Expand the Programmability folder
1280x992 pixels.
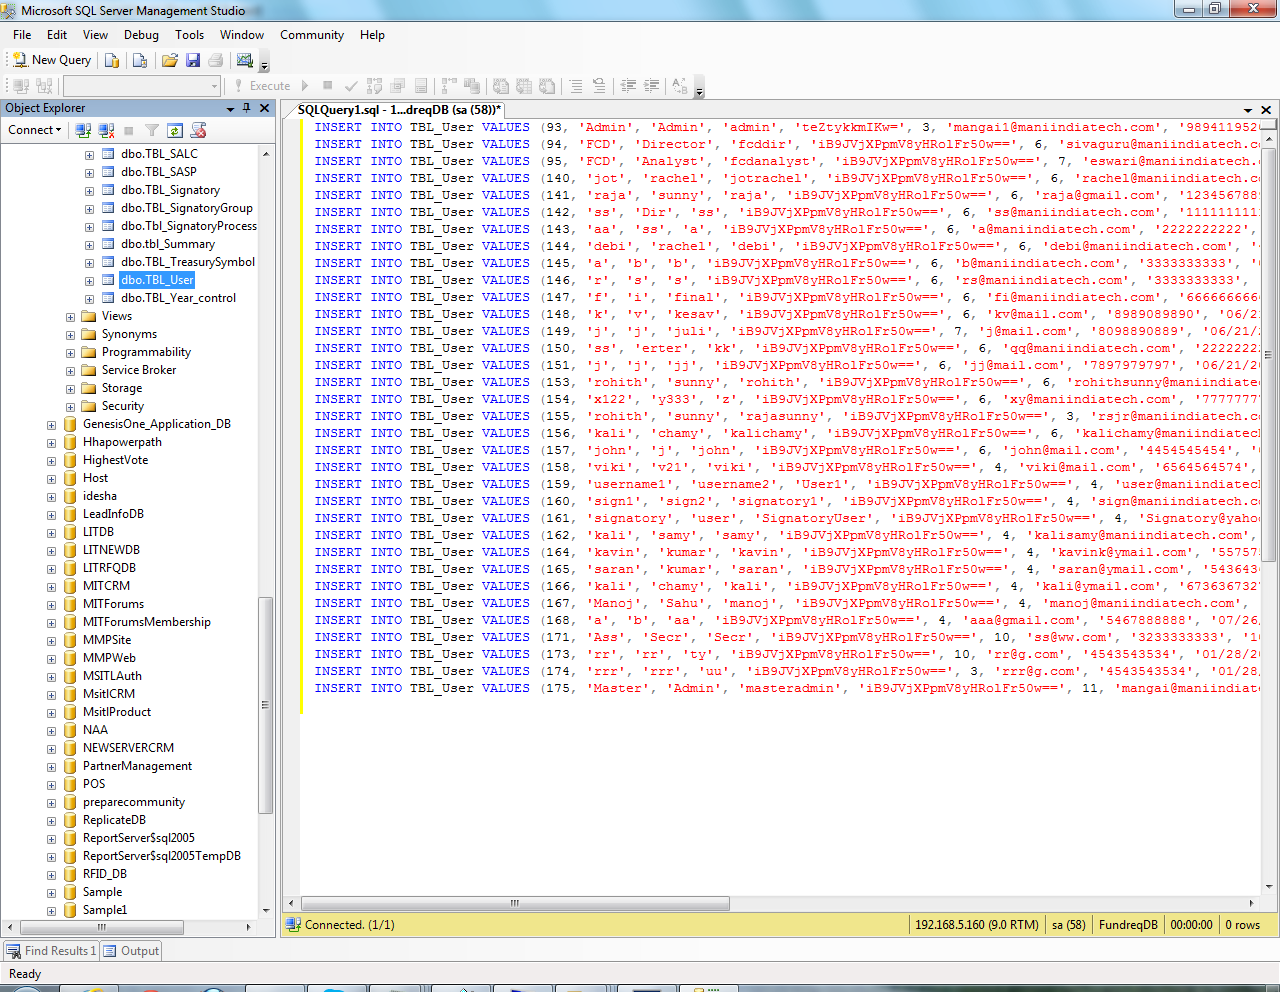70,353
